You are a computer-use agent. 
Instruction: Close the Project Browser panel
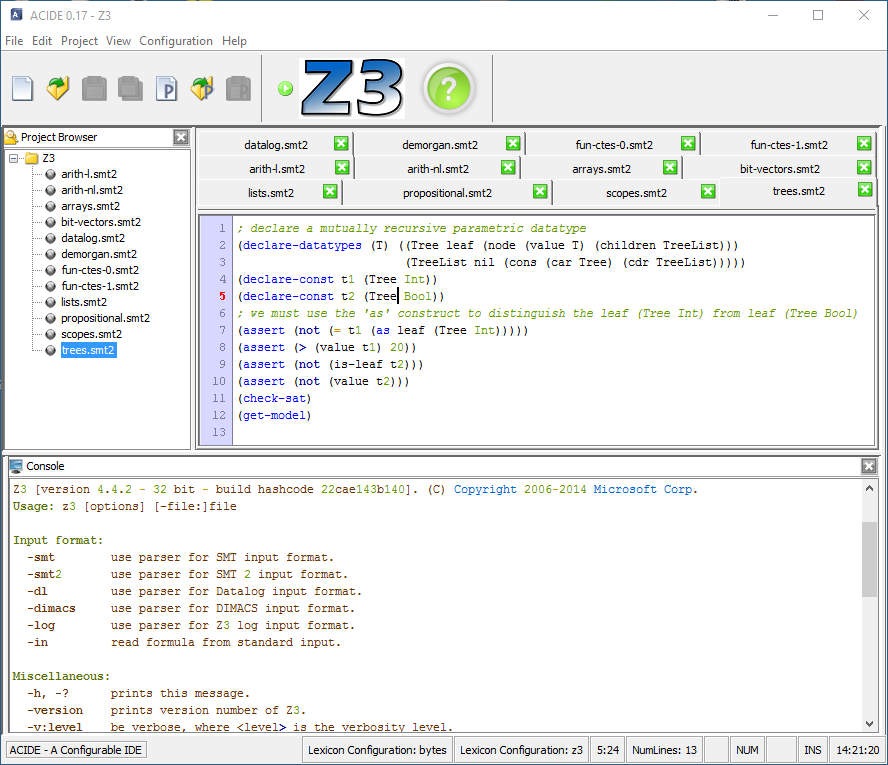(x=181, y=137)
